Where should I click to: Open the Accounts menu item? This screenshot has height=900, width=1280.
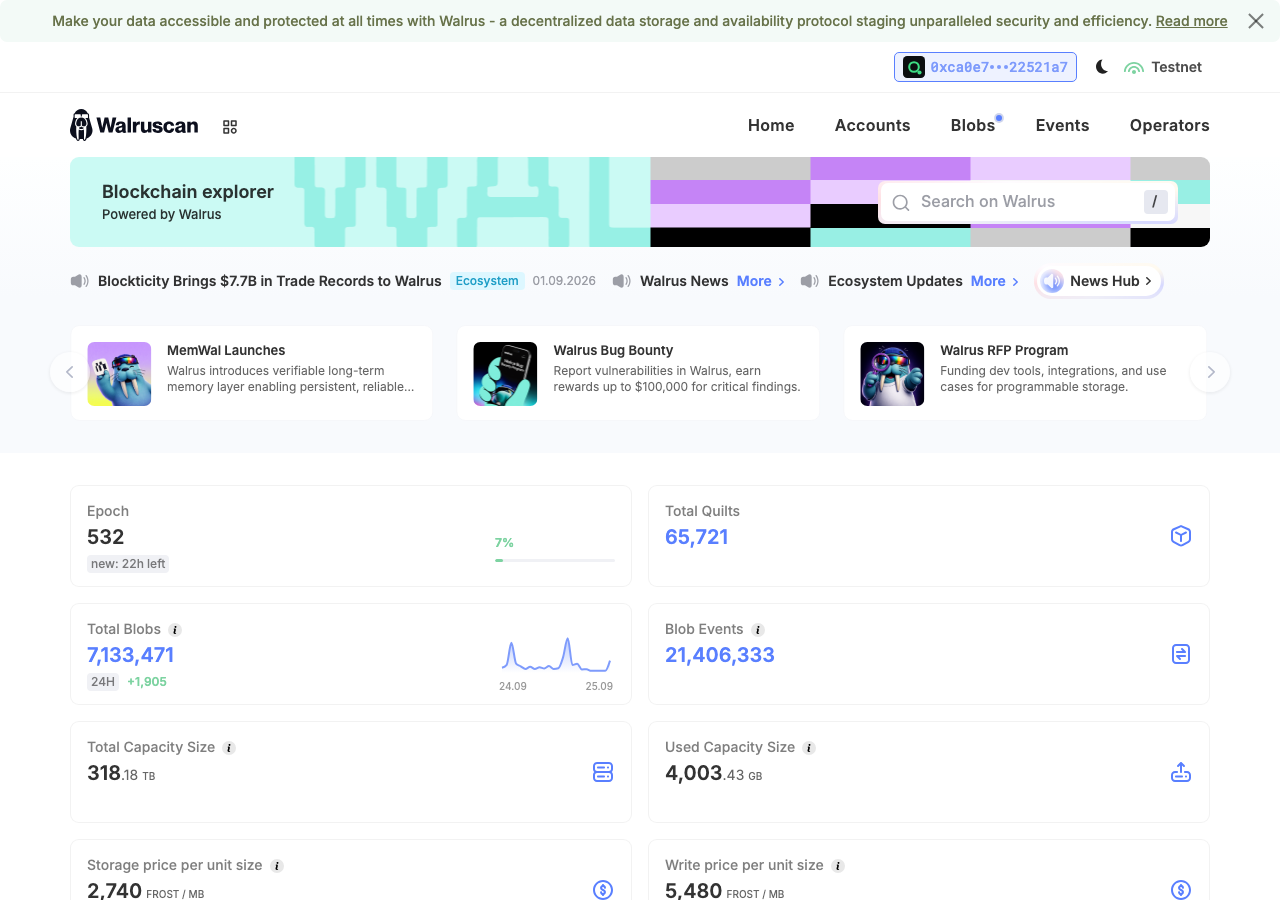click(872, 125)
